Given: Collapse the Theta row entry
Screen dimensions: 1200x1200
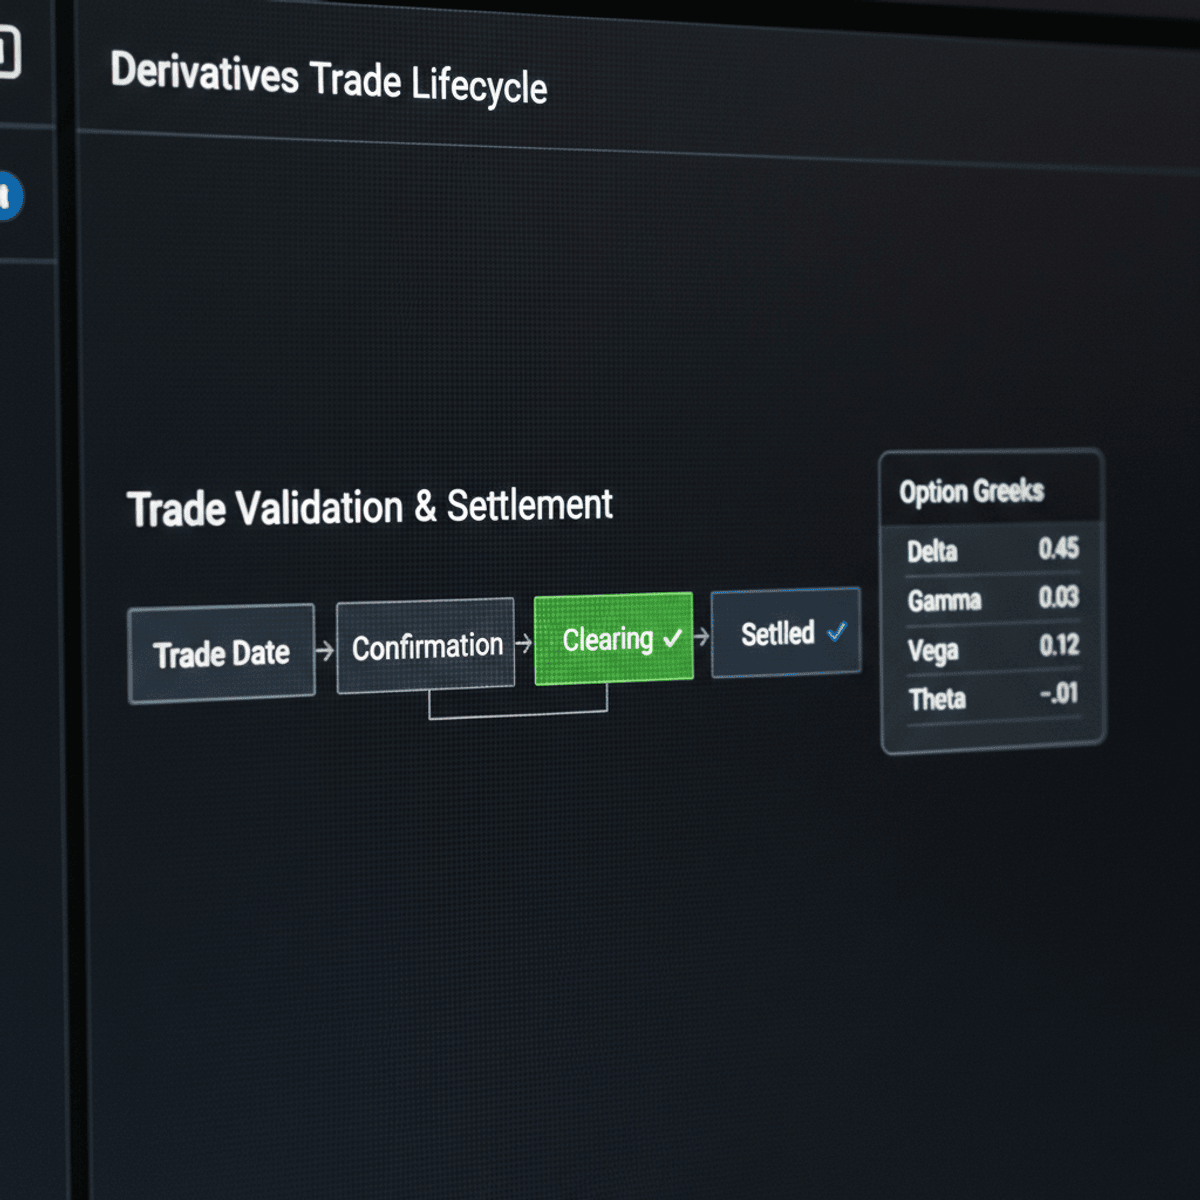Looking at the screenshot, I should [x=992, y=699].
